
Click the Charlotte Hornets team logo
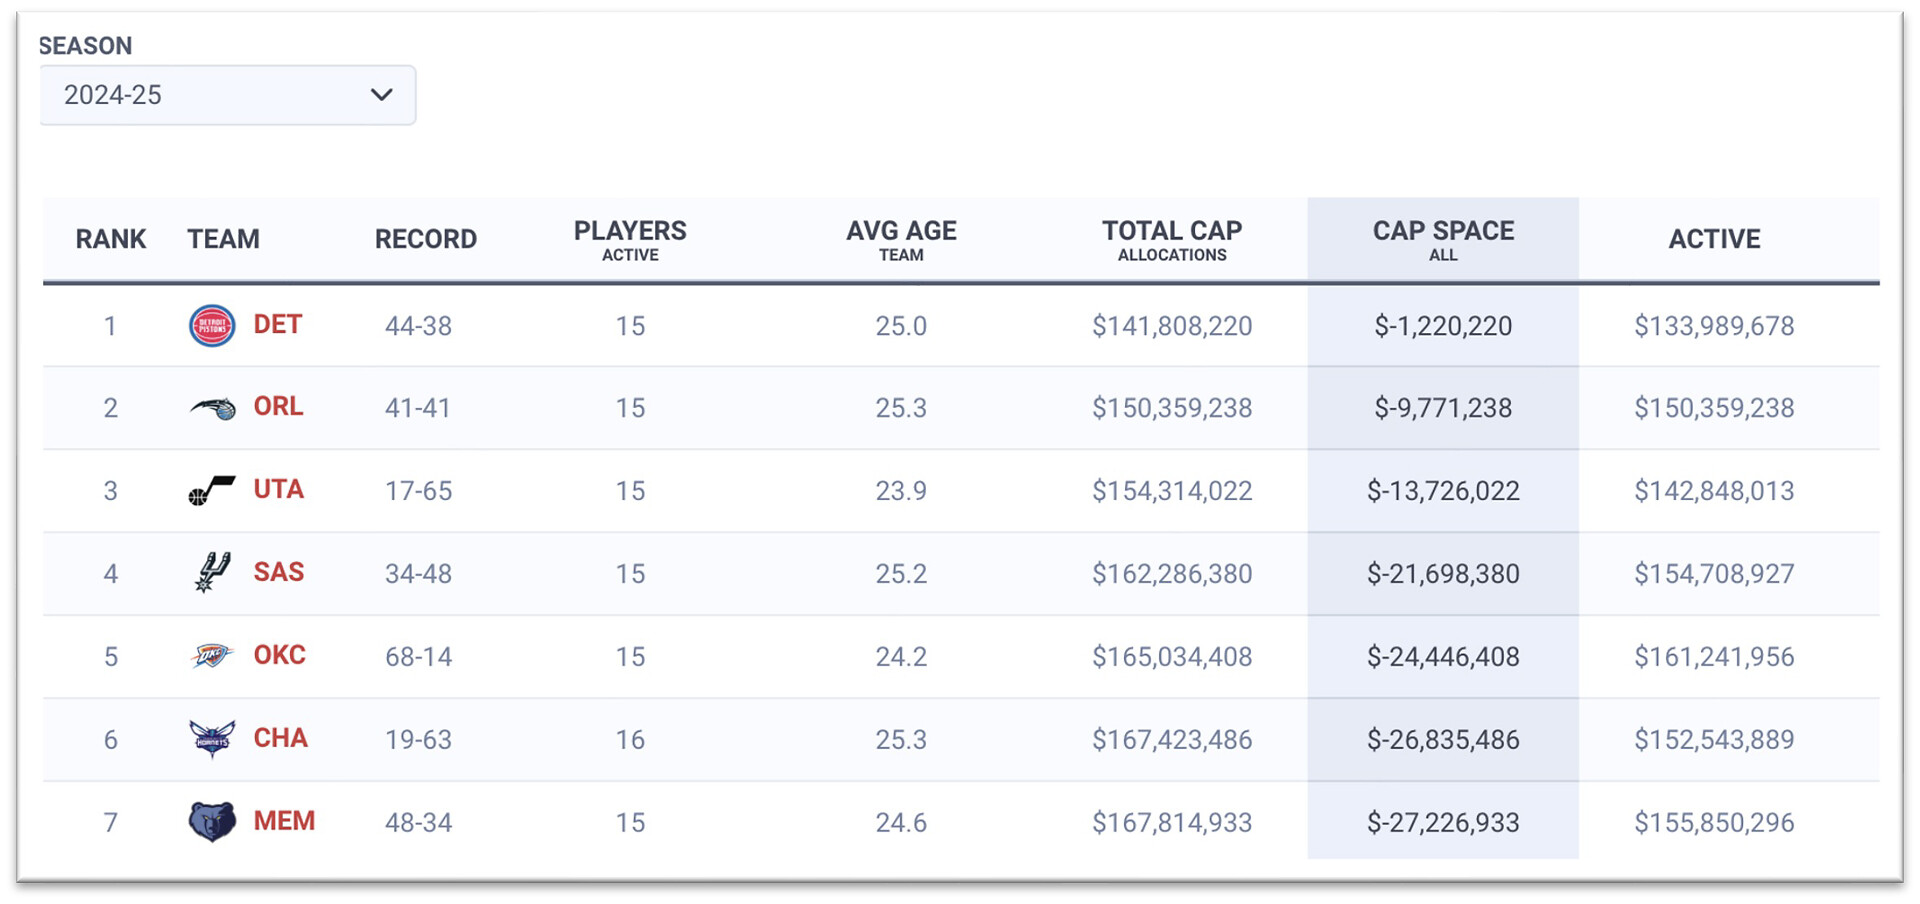point(212,739)
